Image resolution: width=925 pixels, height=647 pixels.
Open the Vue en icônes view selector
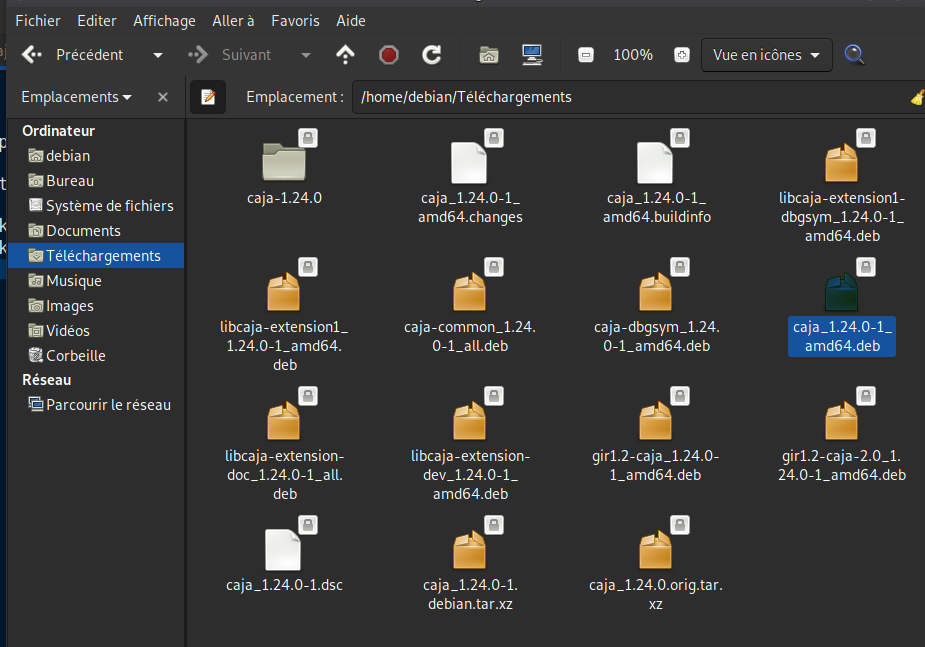766,55
